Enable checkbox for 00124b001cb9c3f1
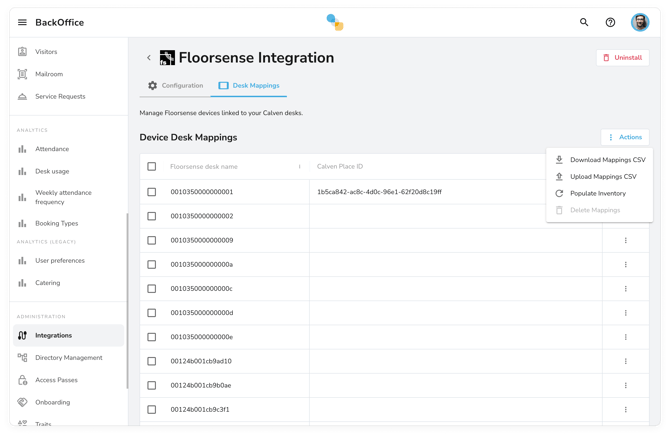Image resolution: width=670 pixels, height=437 pixels. pyautogui.click(x=152, y=410)
